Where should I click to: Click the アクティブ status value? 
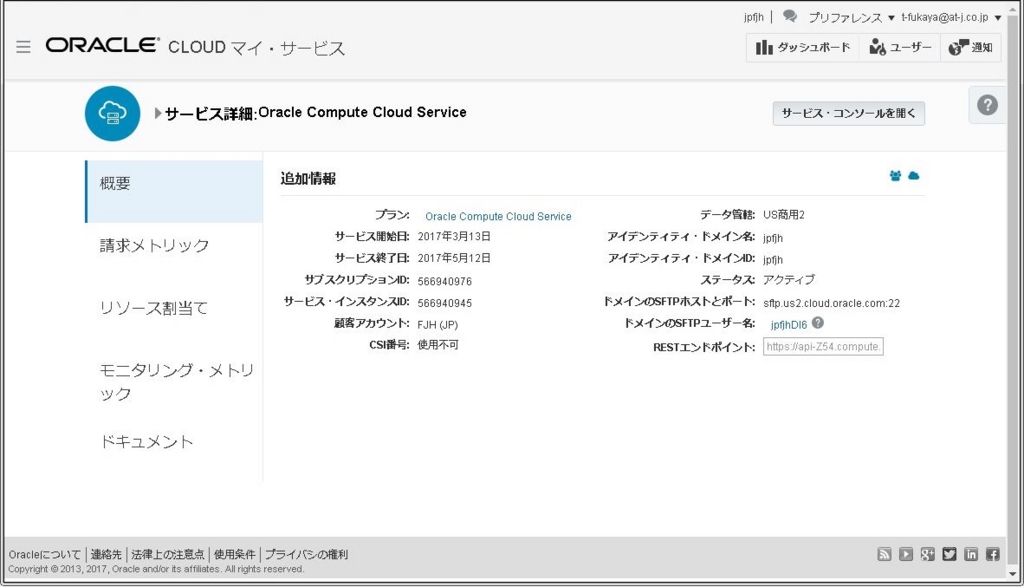789,279
